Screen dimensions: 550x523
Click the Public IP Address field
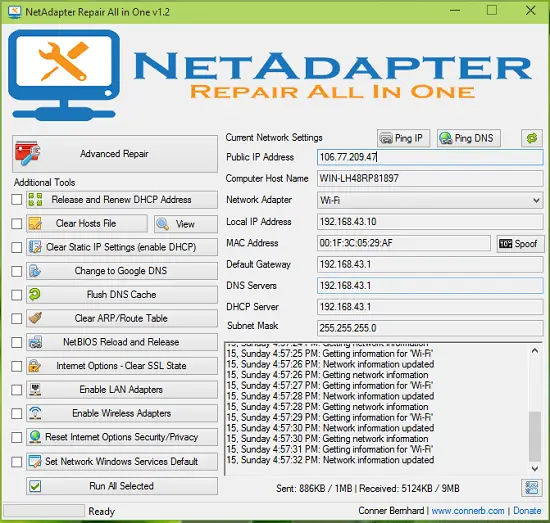point(430,157)
